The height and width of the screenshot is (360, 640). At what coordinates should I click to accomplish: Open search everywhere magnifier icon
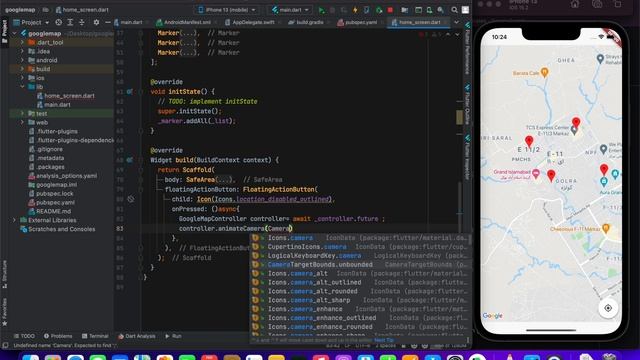(454, 10)
